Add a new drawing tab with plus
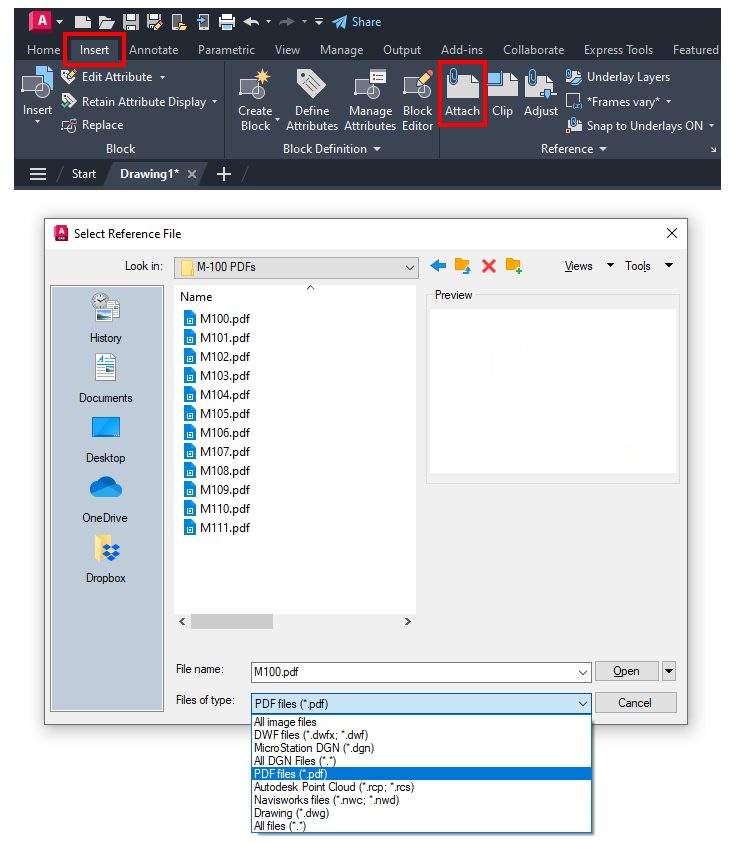 (224, 174)
